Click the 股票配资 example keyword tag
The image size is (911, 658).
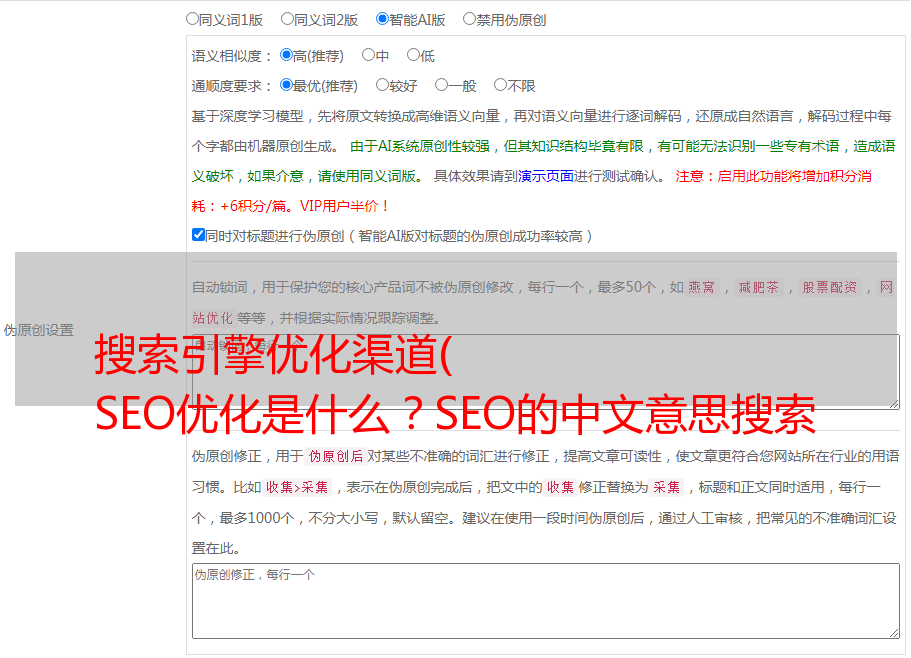[x=829, y=287]
